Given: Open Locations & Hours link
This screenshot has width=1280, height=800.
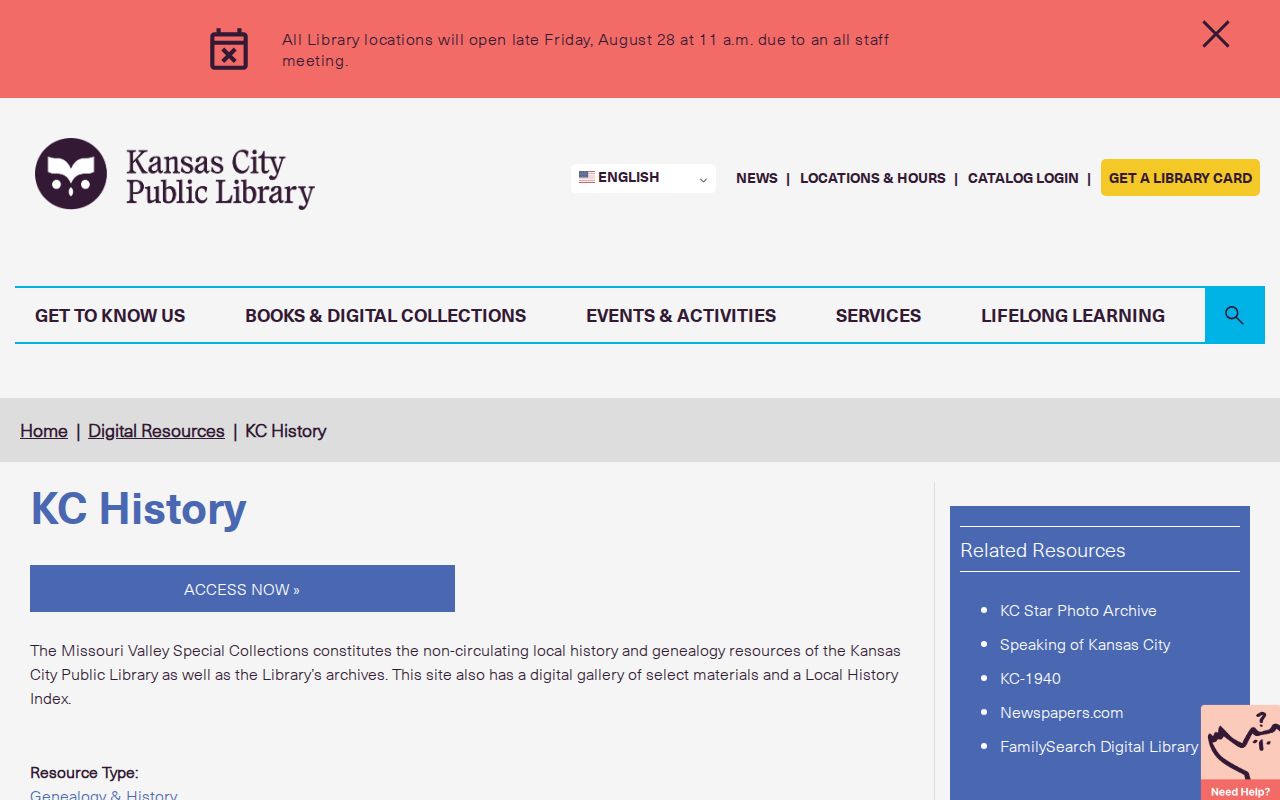Looking at the screenshot, I should pyautogui.click(x=873, y=178).
